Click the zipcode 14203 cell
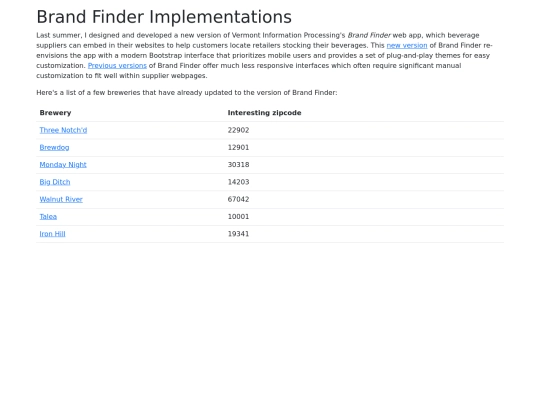This screenshot has width=540, height=405. 238,182
